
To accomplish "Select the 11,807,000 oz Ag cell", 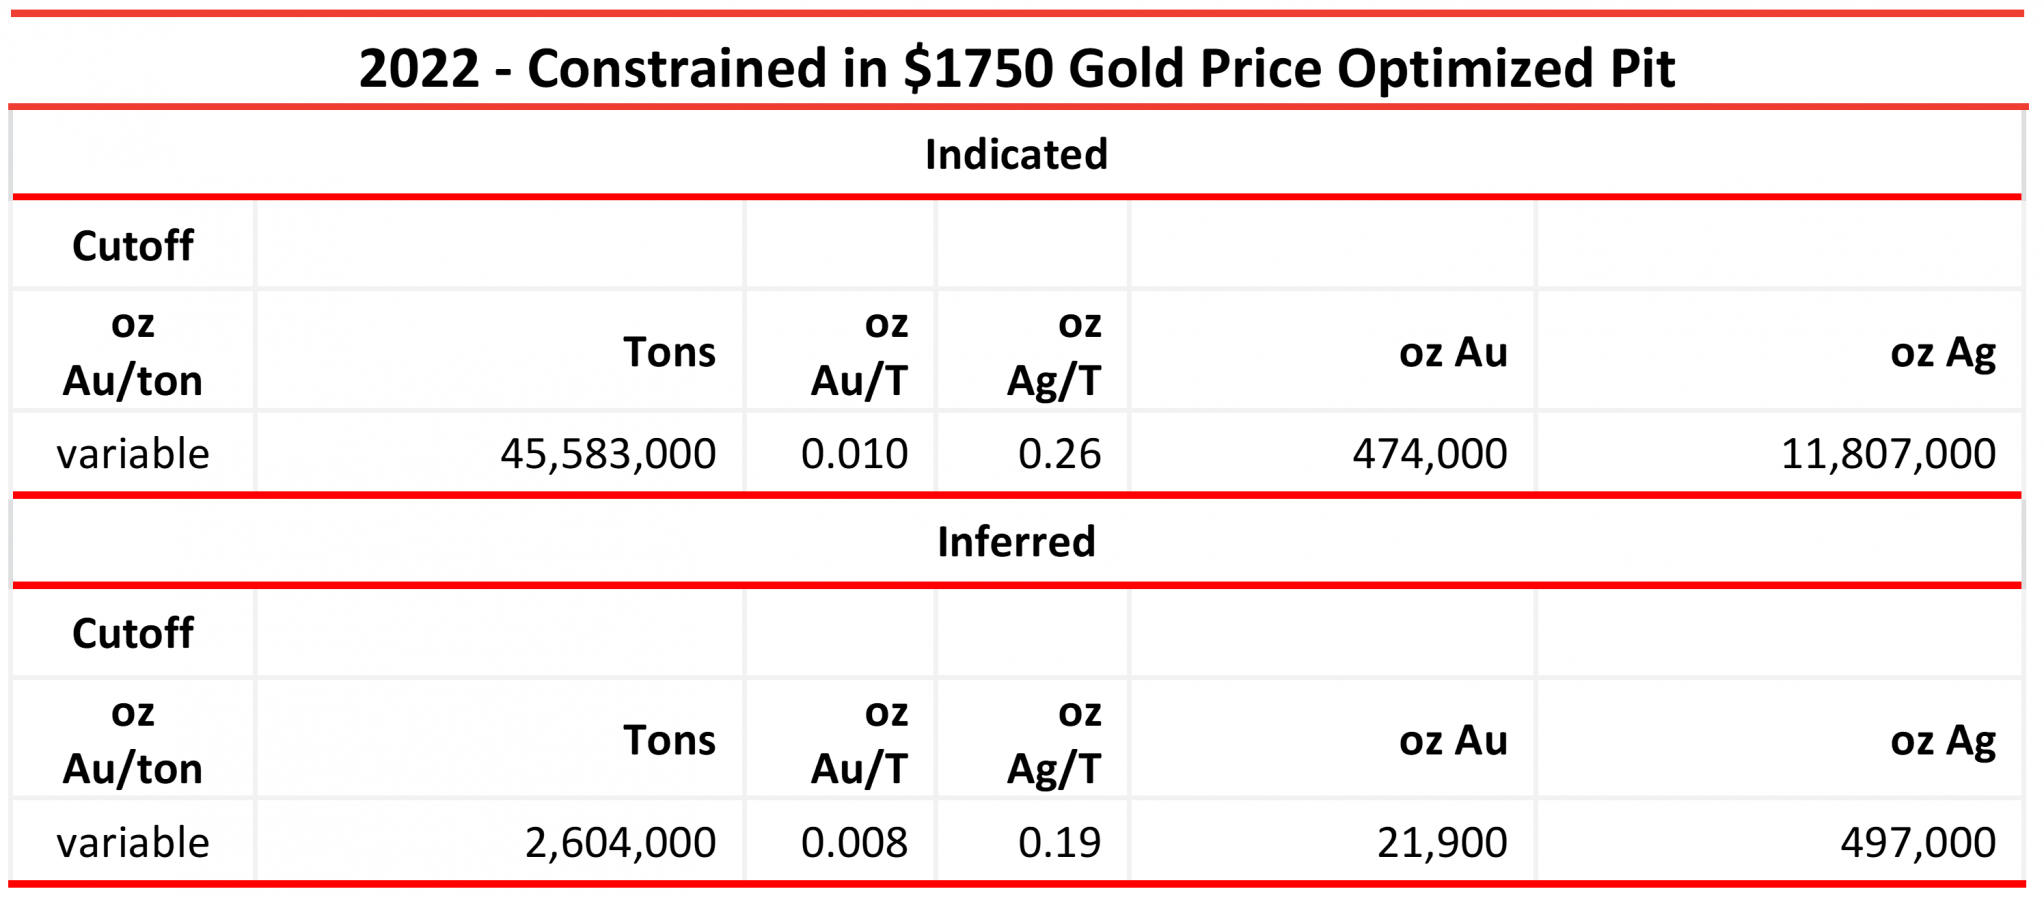I will pos(1888,454).
